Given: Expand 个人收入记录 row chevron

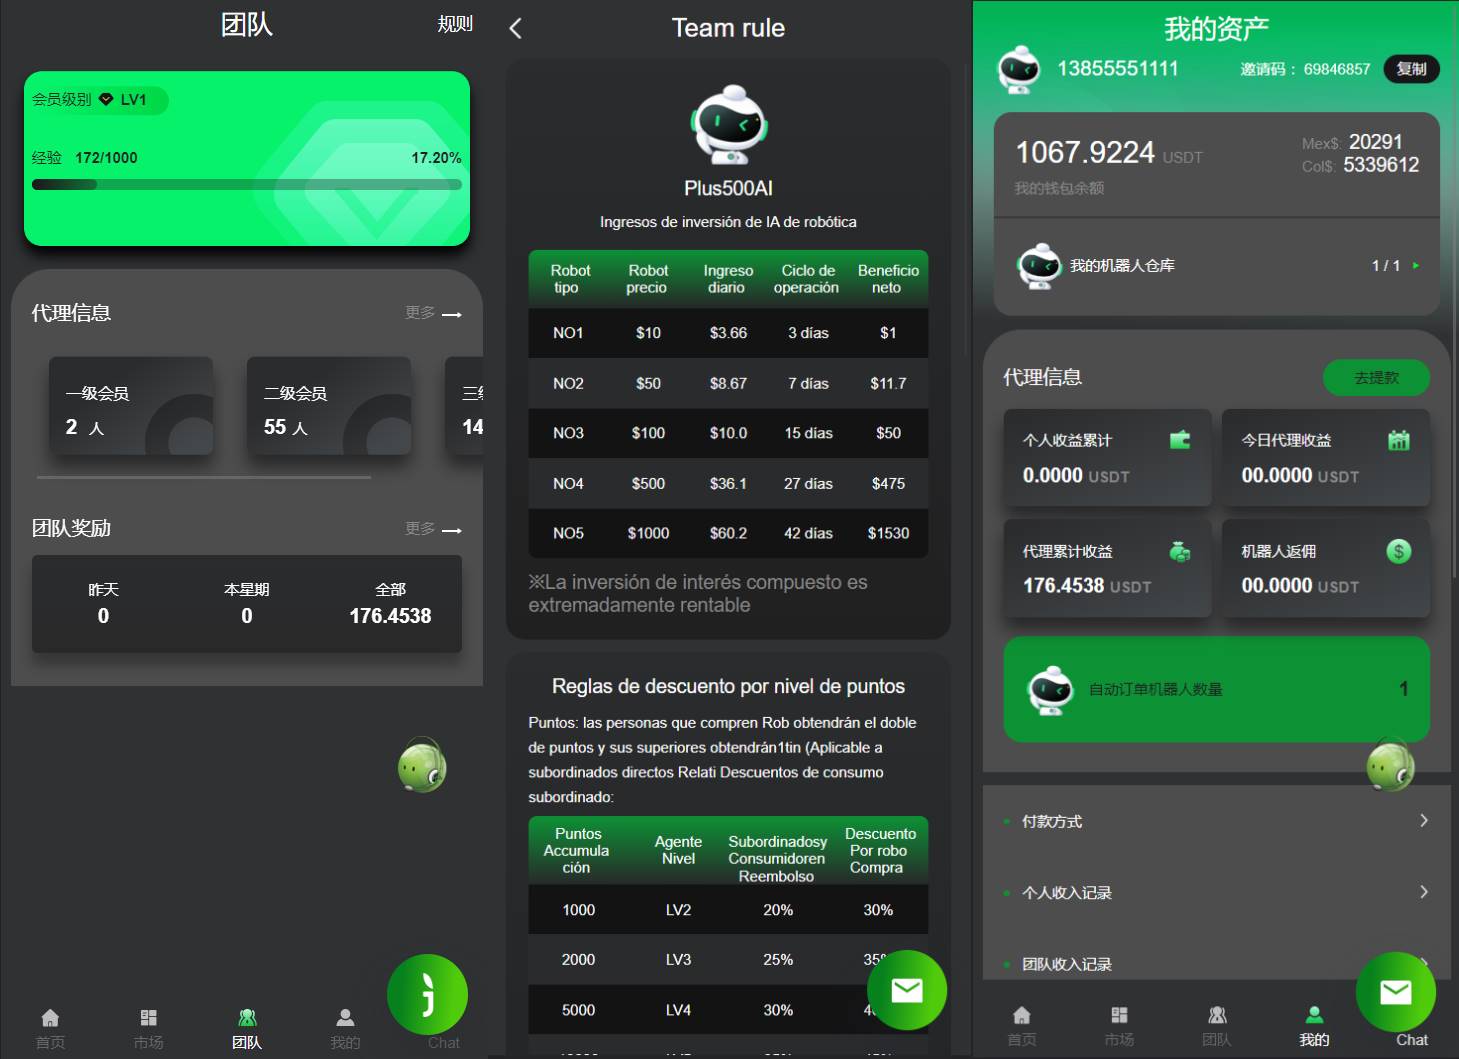Looking at the screenshot, I should click(x=1424, y=892).
